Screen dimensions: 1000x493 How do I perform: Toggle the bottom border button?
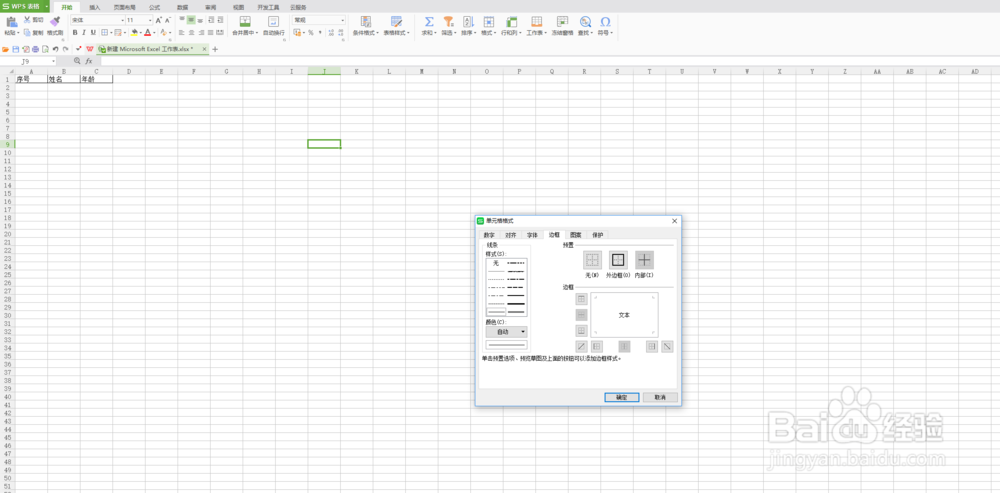coord(581,330)
